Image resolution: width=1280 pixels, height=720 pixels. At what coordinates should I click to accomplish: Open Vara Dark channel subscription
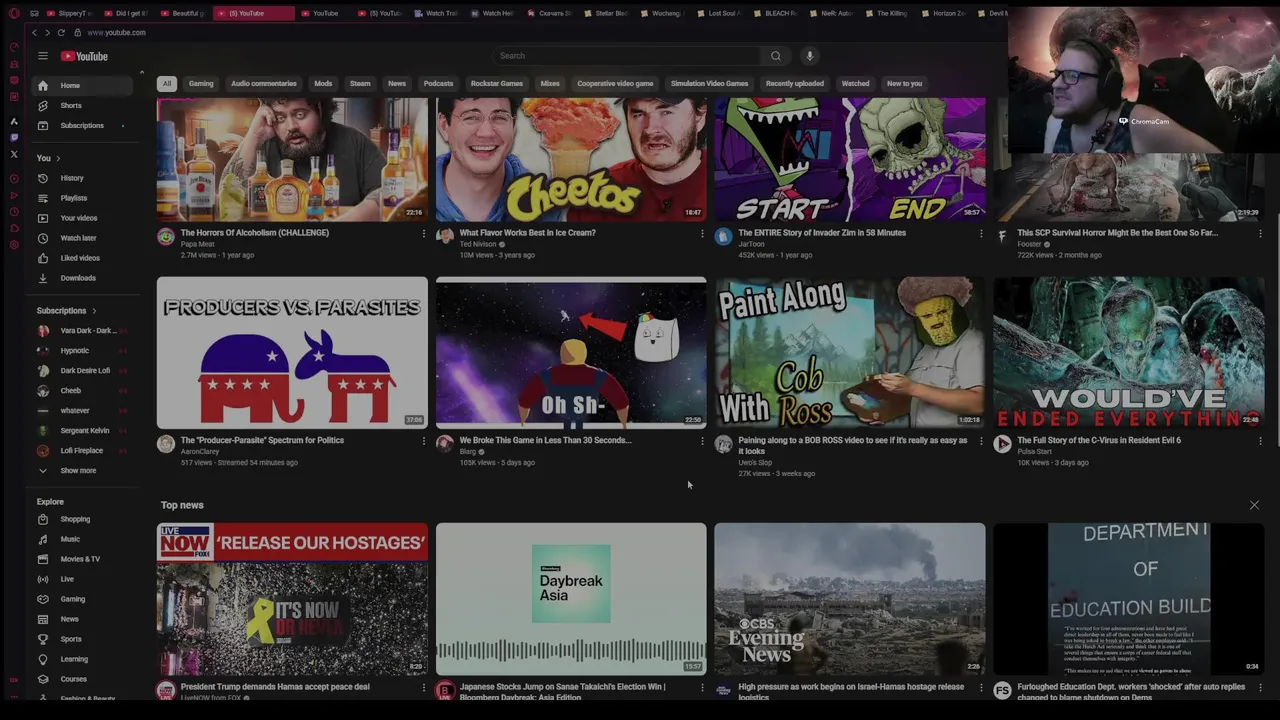(x=80, y=331)
